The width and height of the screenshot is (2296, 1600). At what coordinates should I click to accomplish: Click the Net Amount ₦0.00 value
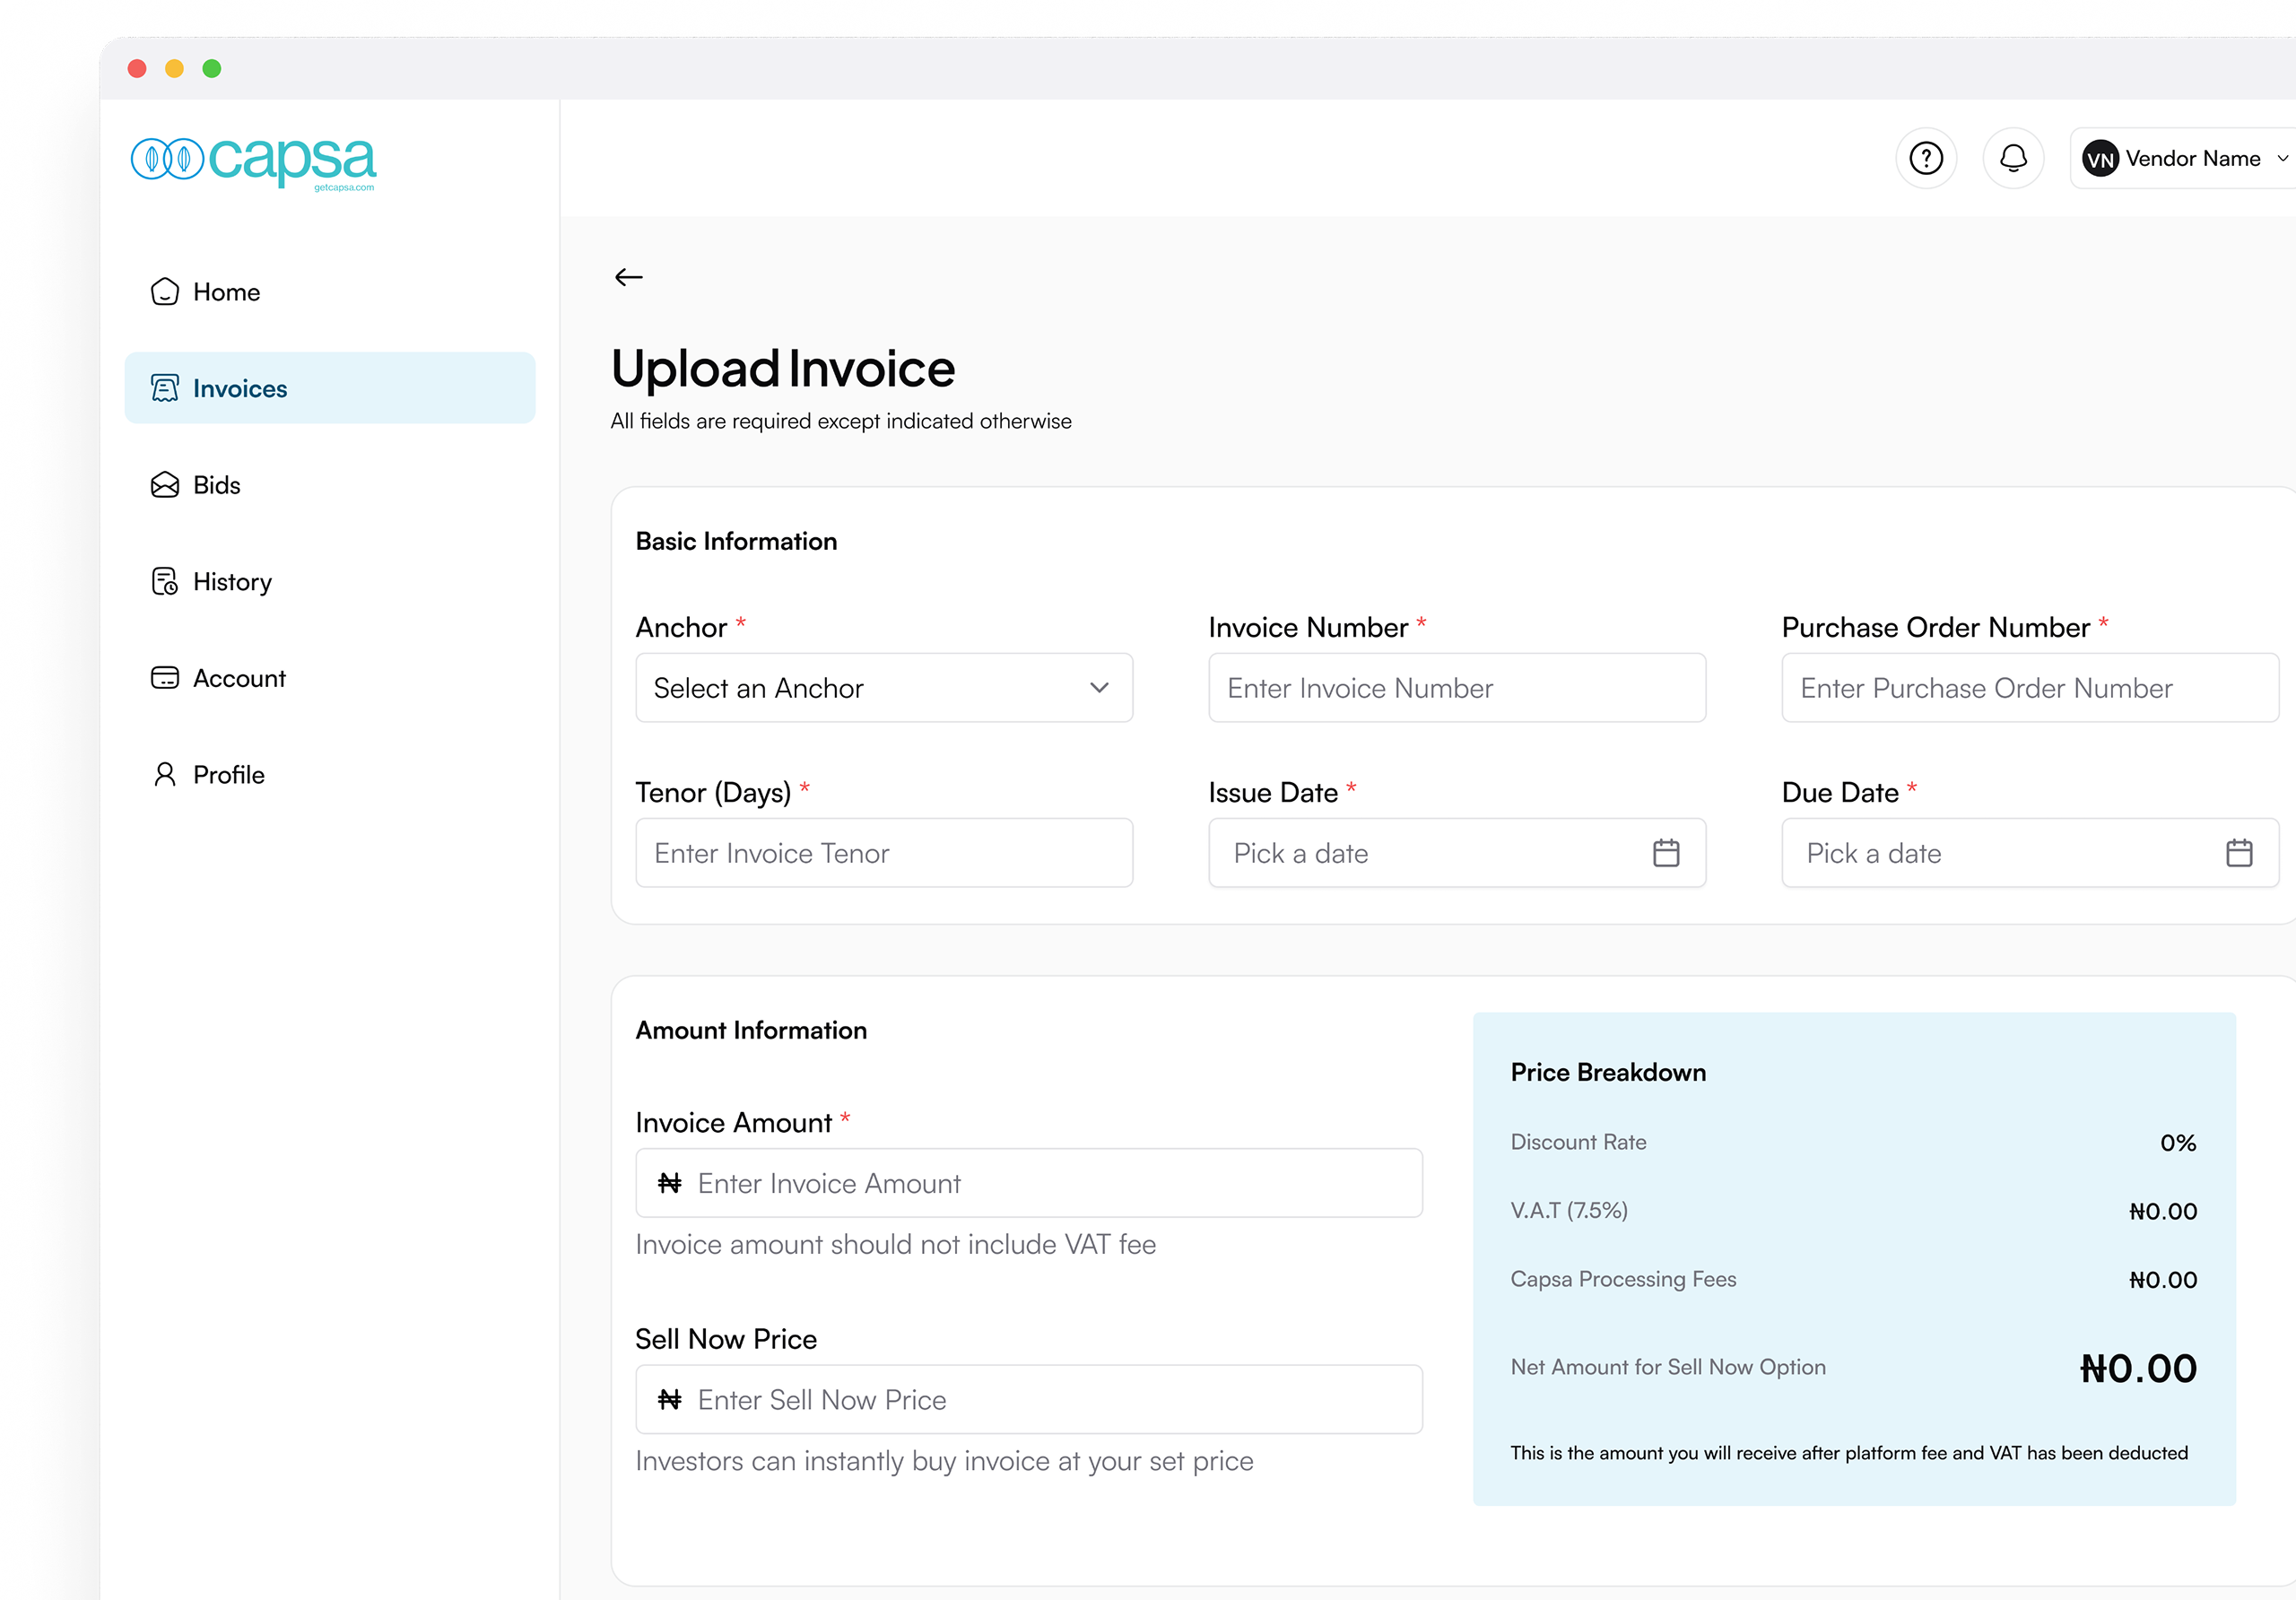2138,1368
